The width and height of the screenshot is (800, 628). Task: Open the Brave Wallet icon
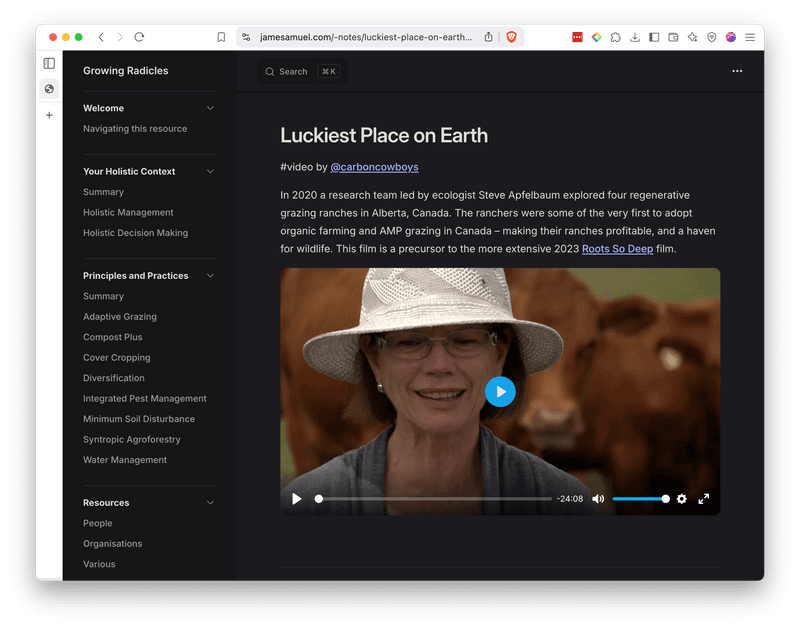673,37
